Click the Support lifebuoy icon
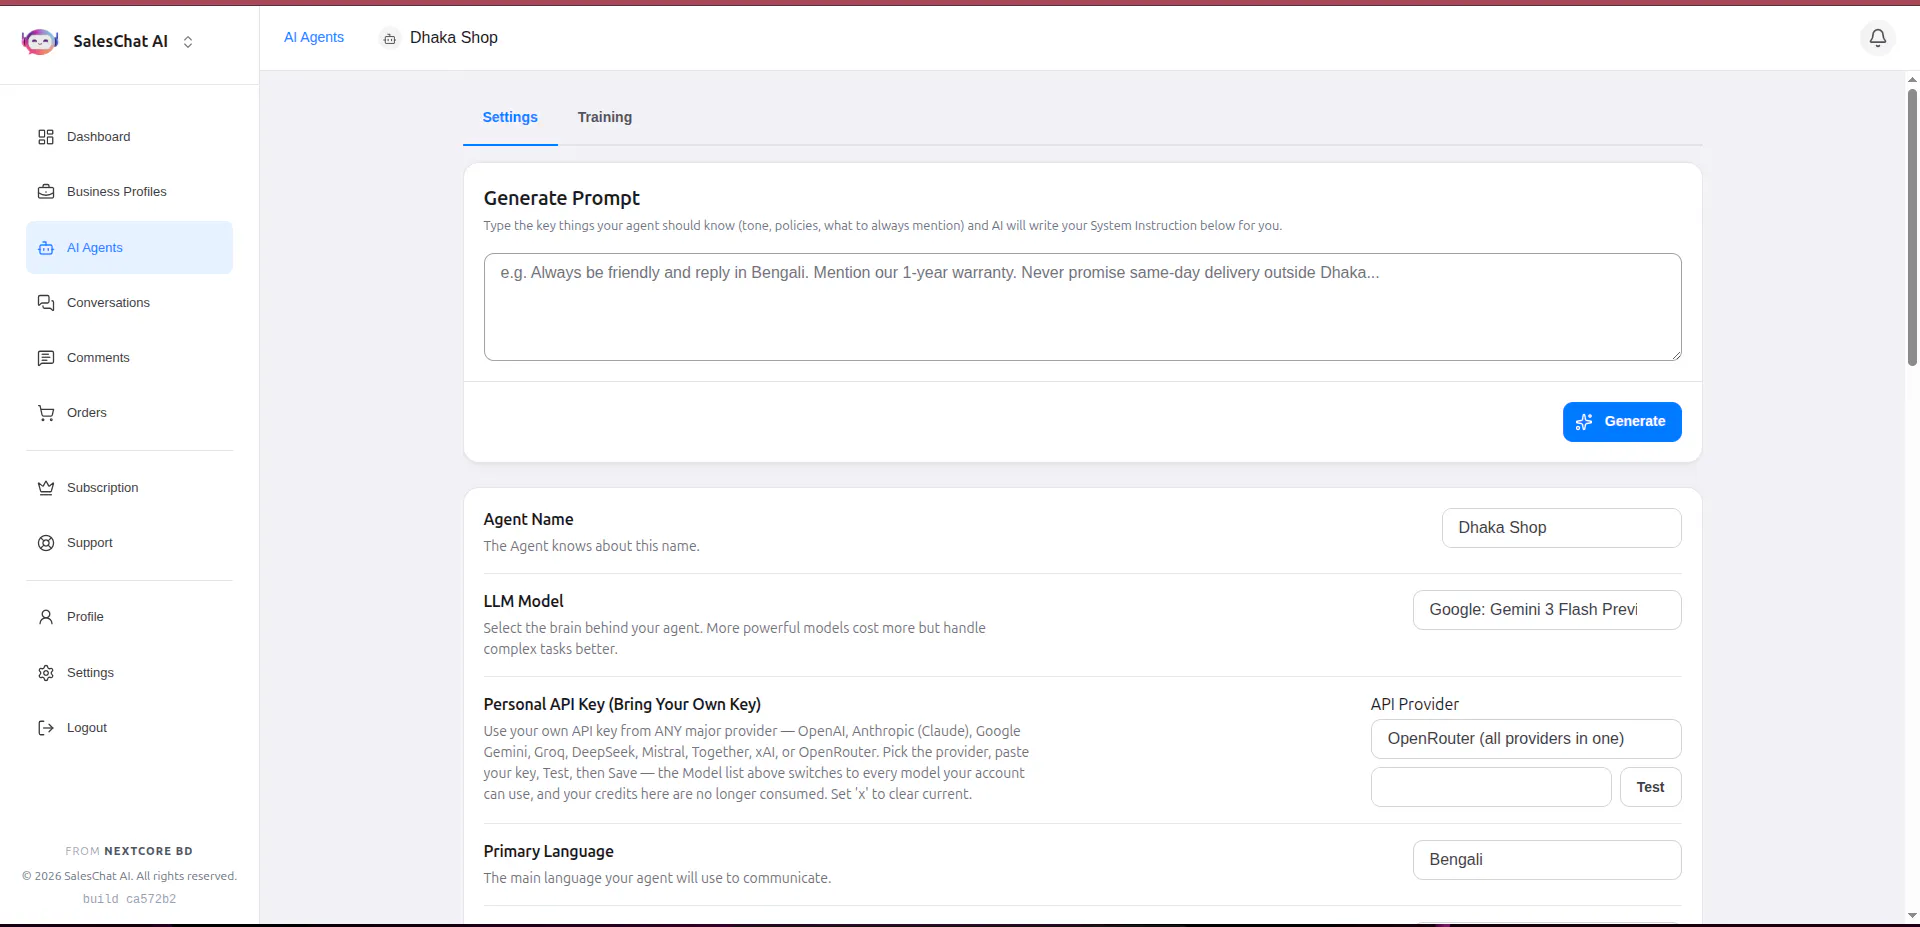Viewport: 1920px width, 927px height. coord(46,543)
